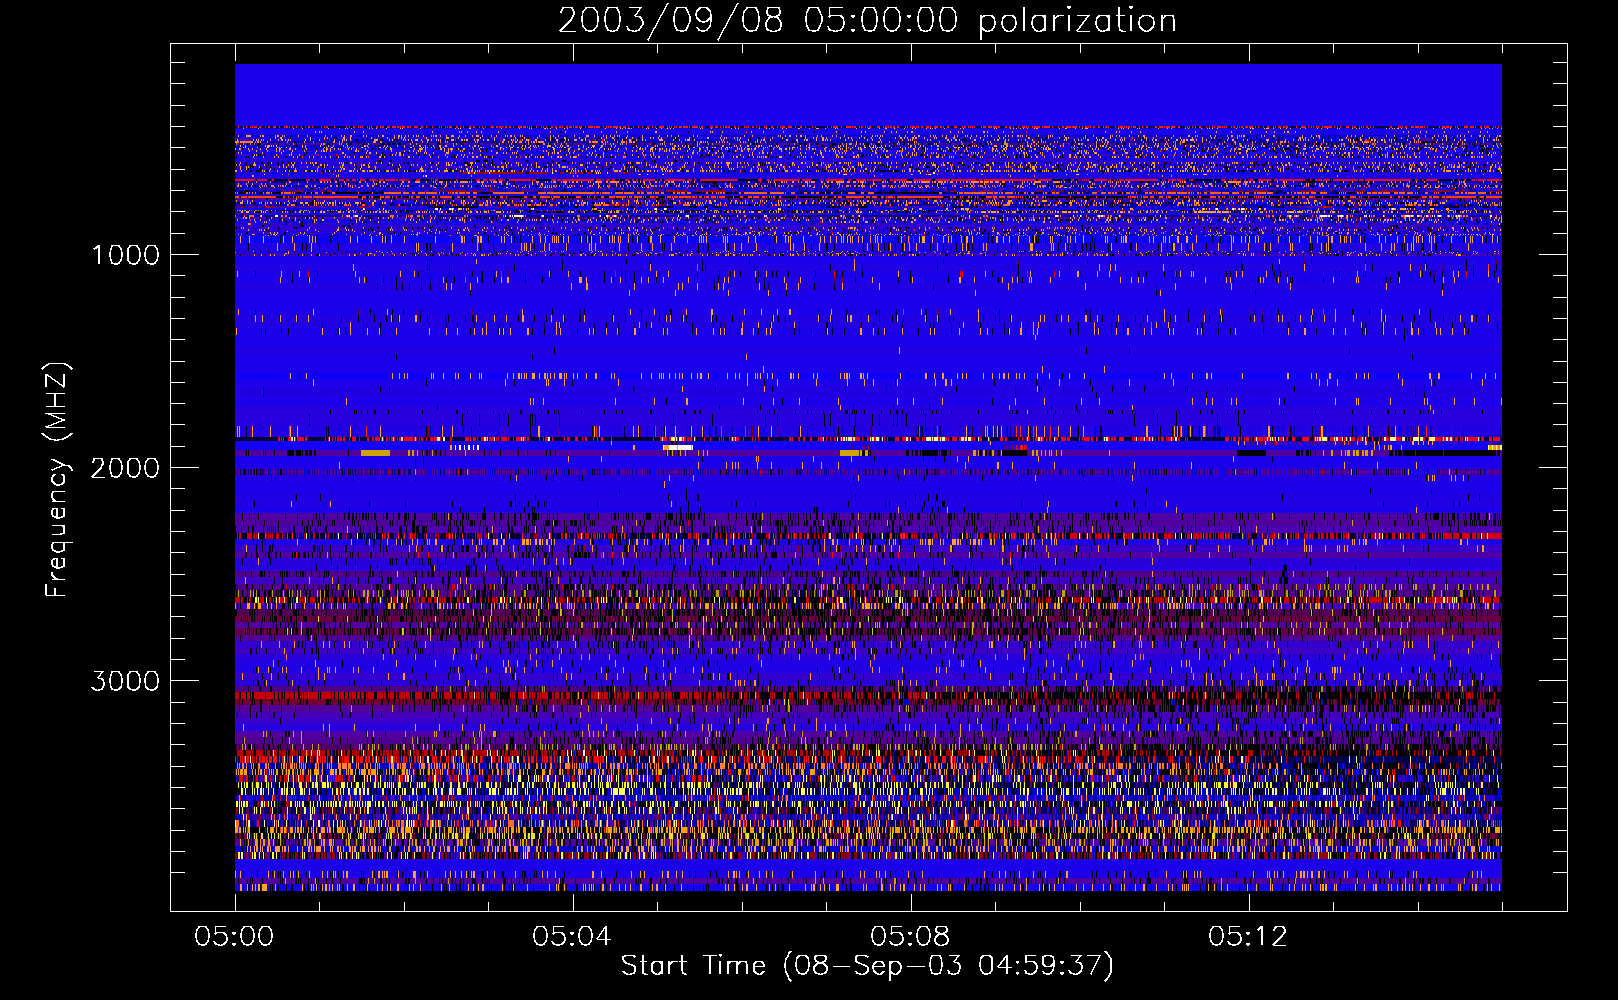The height and width of the screenshot is (1000, 1618).
Task: Select the "Start Time (08-Sep-03 04:59:37)" axis label
Action: click(867, 966)
